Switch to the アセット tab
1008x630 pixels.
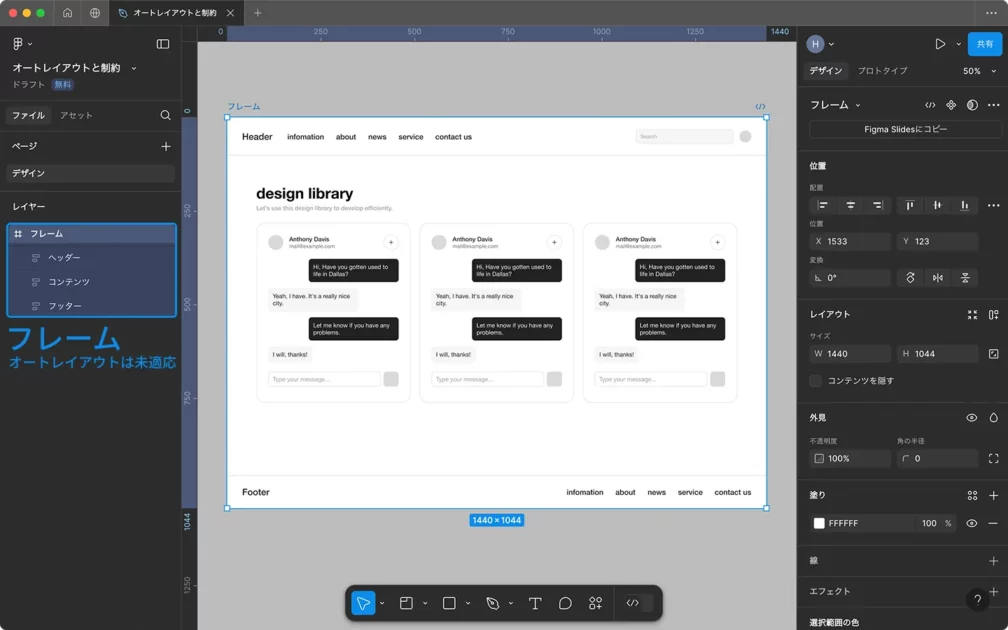point(76,115)
